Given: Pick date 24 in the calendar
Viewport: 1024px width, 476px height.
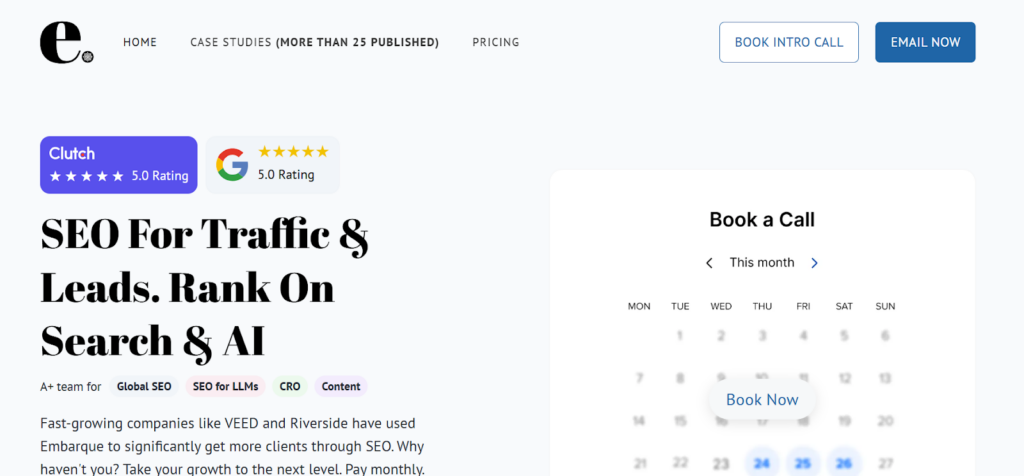Looking at the screenshot, I should pyautogui.click(x=762, y=464).
